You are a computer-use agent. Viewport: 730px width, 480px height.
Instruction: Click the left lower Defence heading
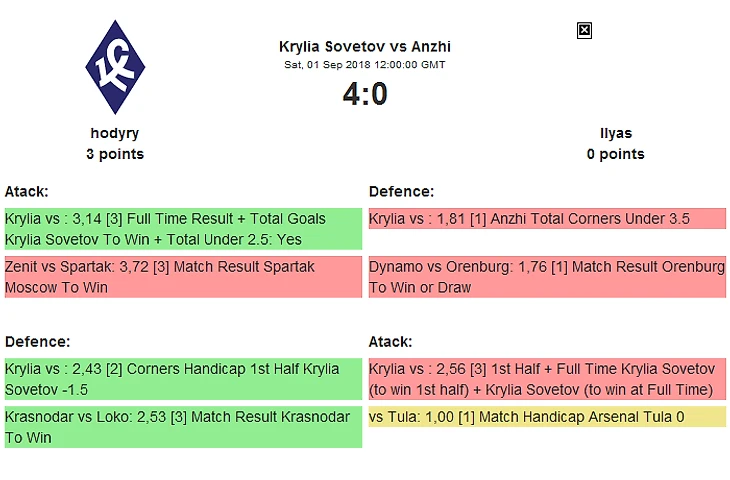pyautogui.click(x=37, y=342)
